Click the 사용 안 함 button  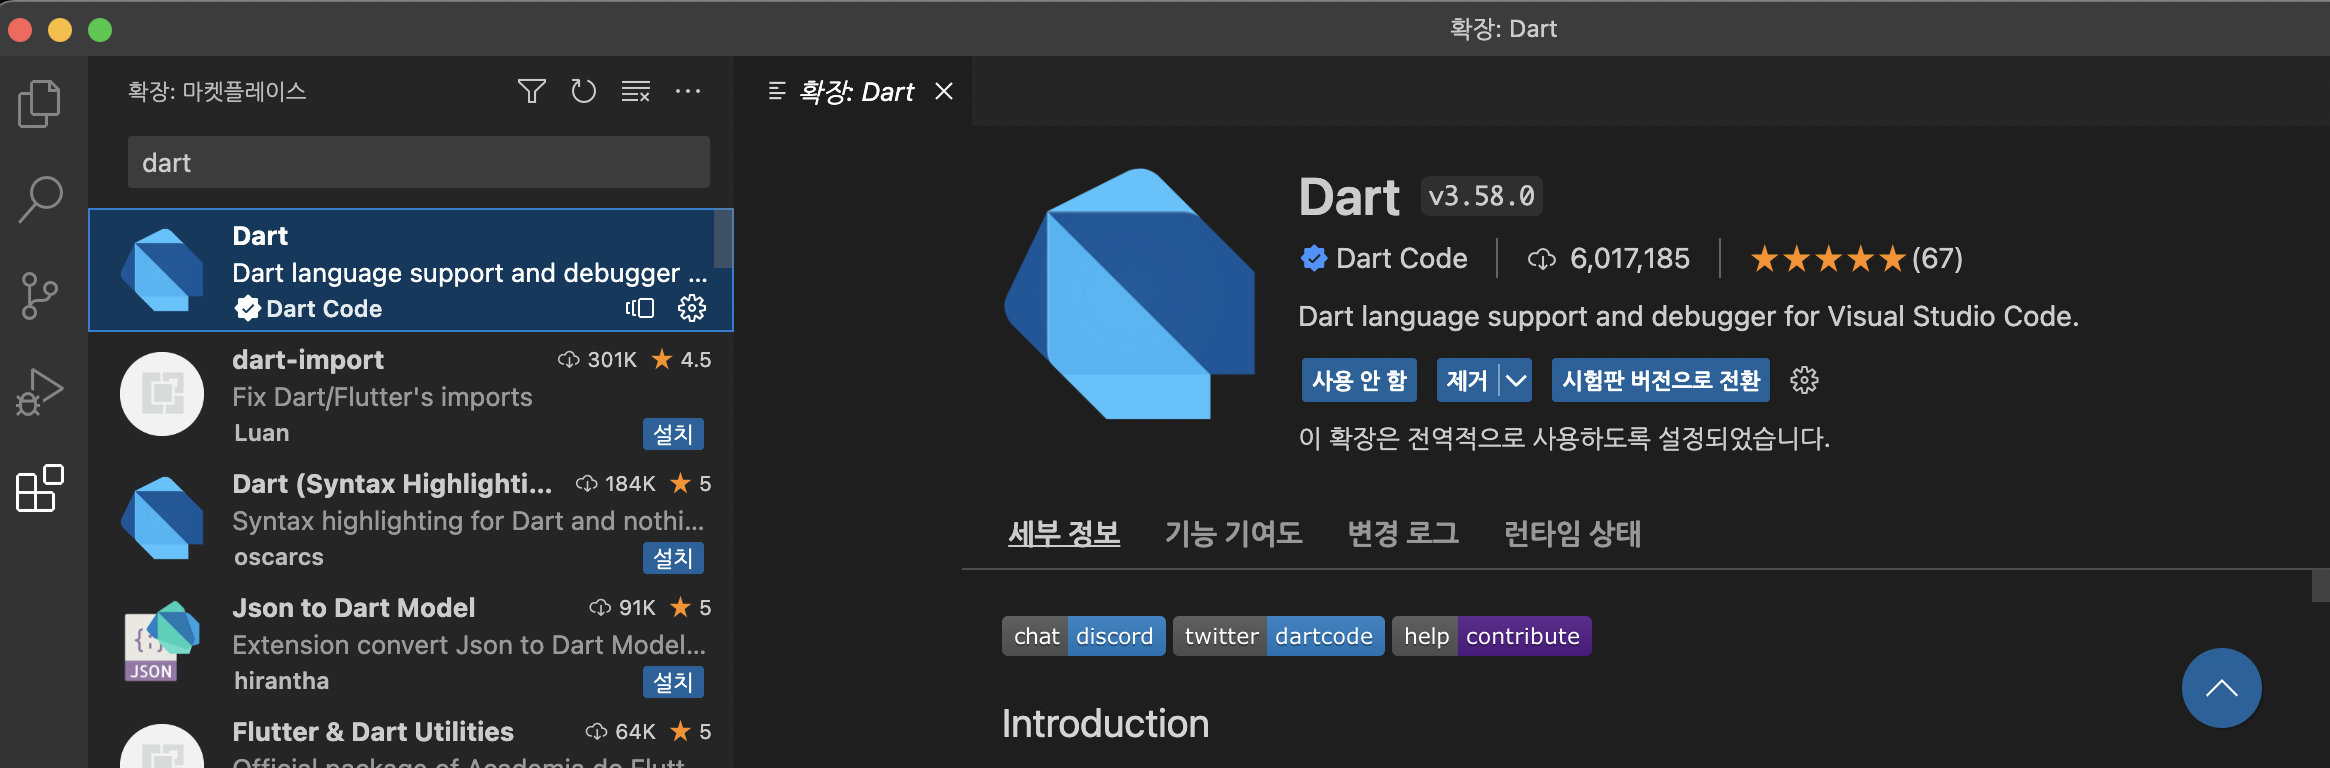[x=1359, y=380]
